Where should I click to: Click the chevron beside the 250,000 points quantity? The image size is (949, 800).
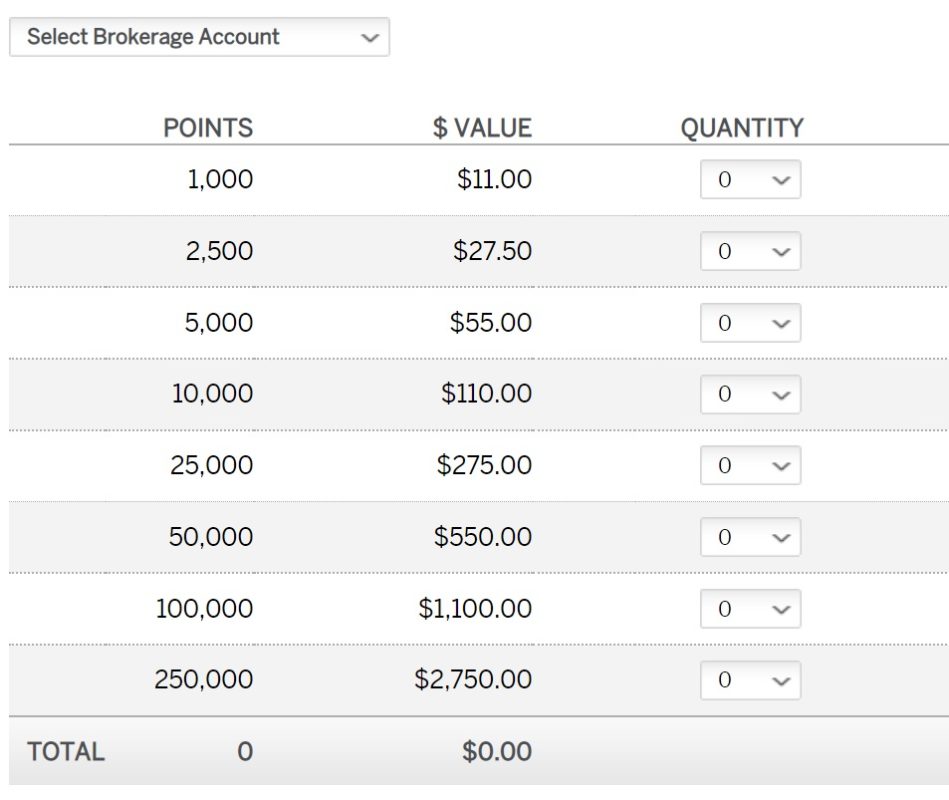tap(779, 680)
